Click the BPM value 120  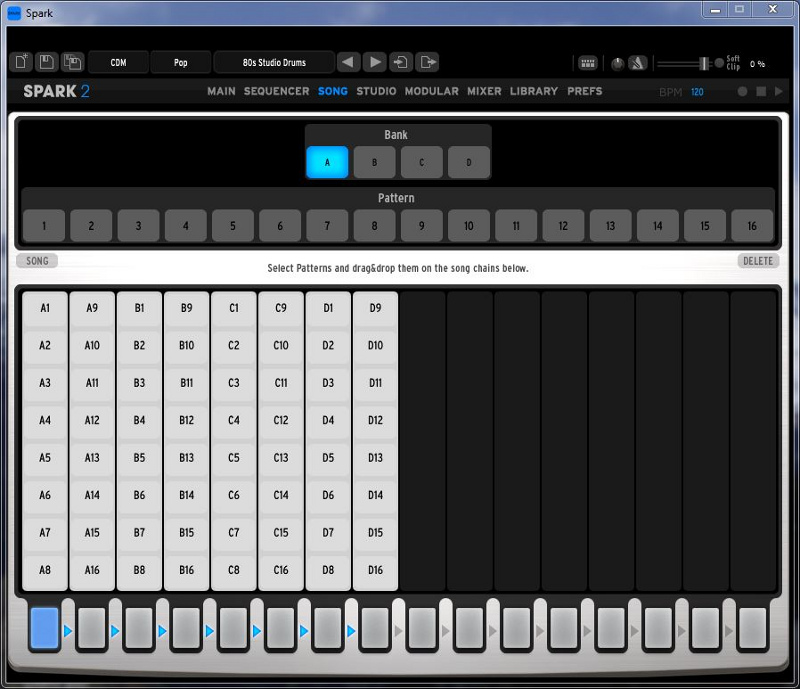tap(697, 92)
